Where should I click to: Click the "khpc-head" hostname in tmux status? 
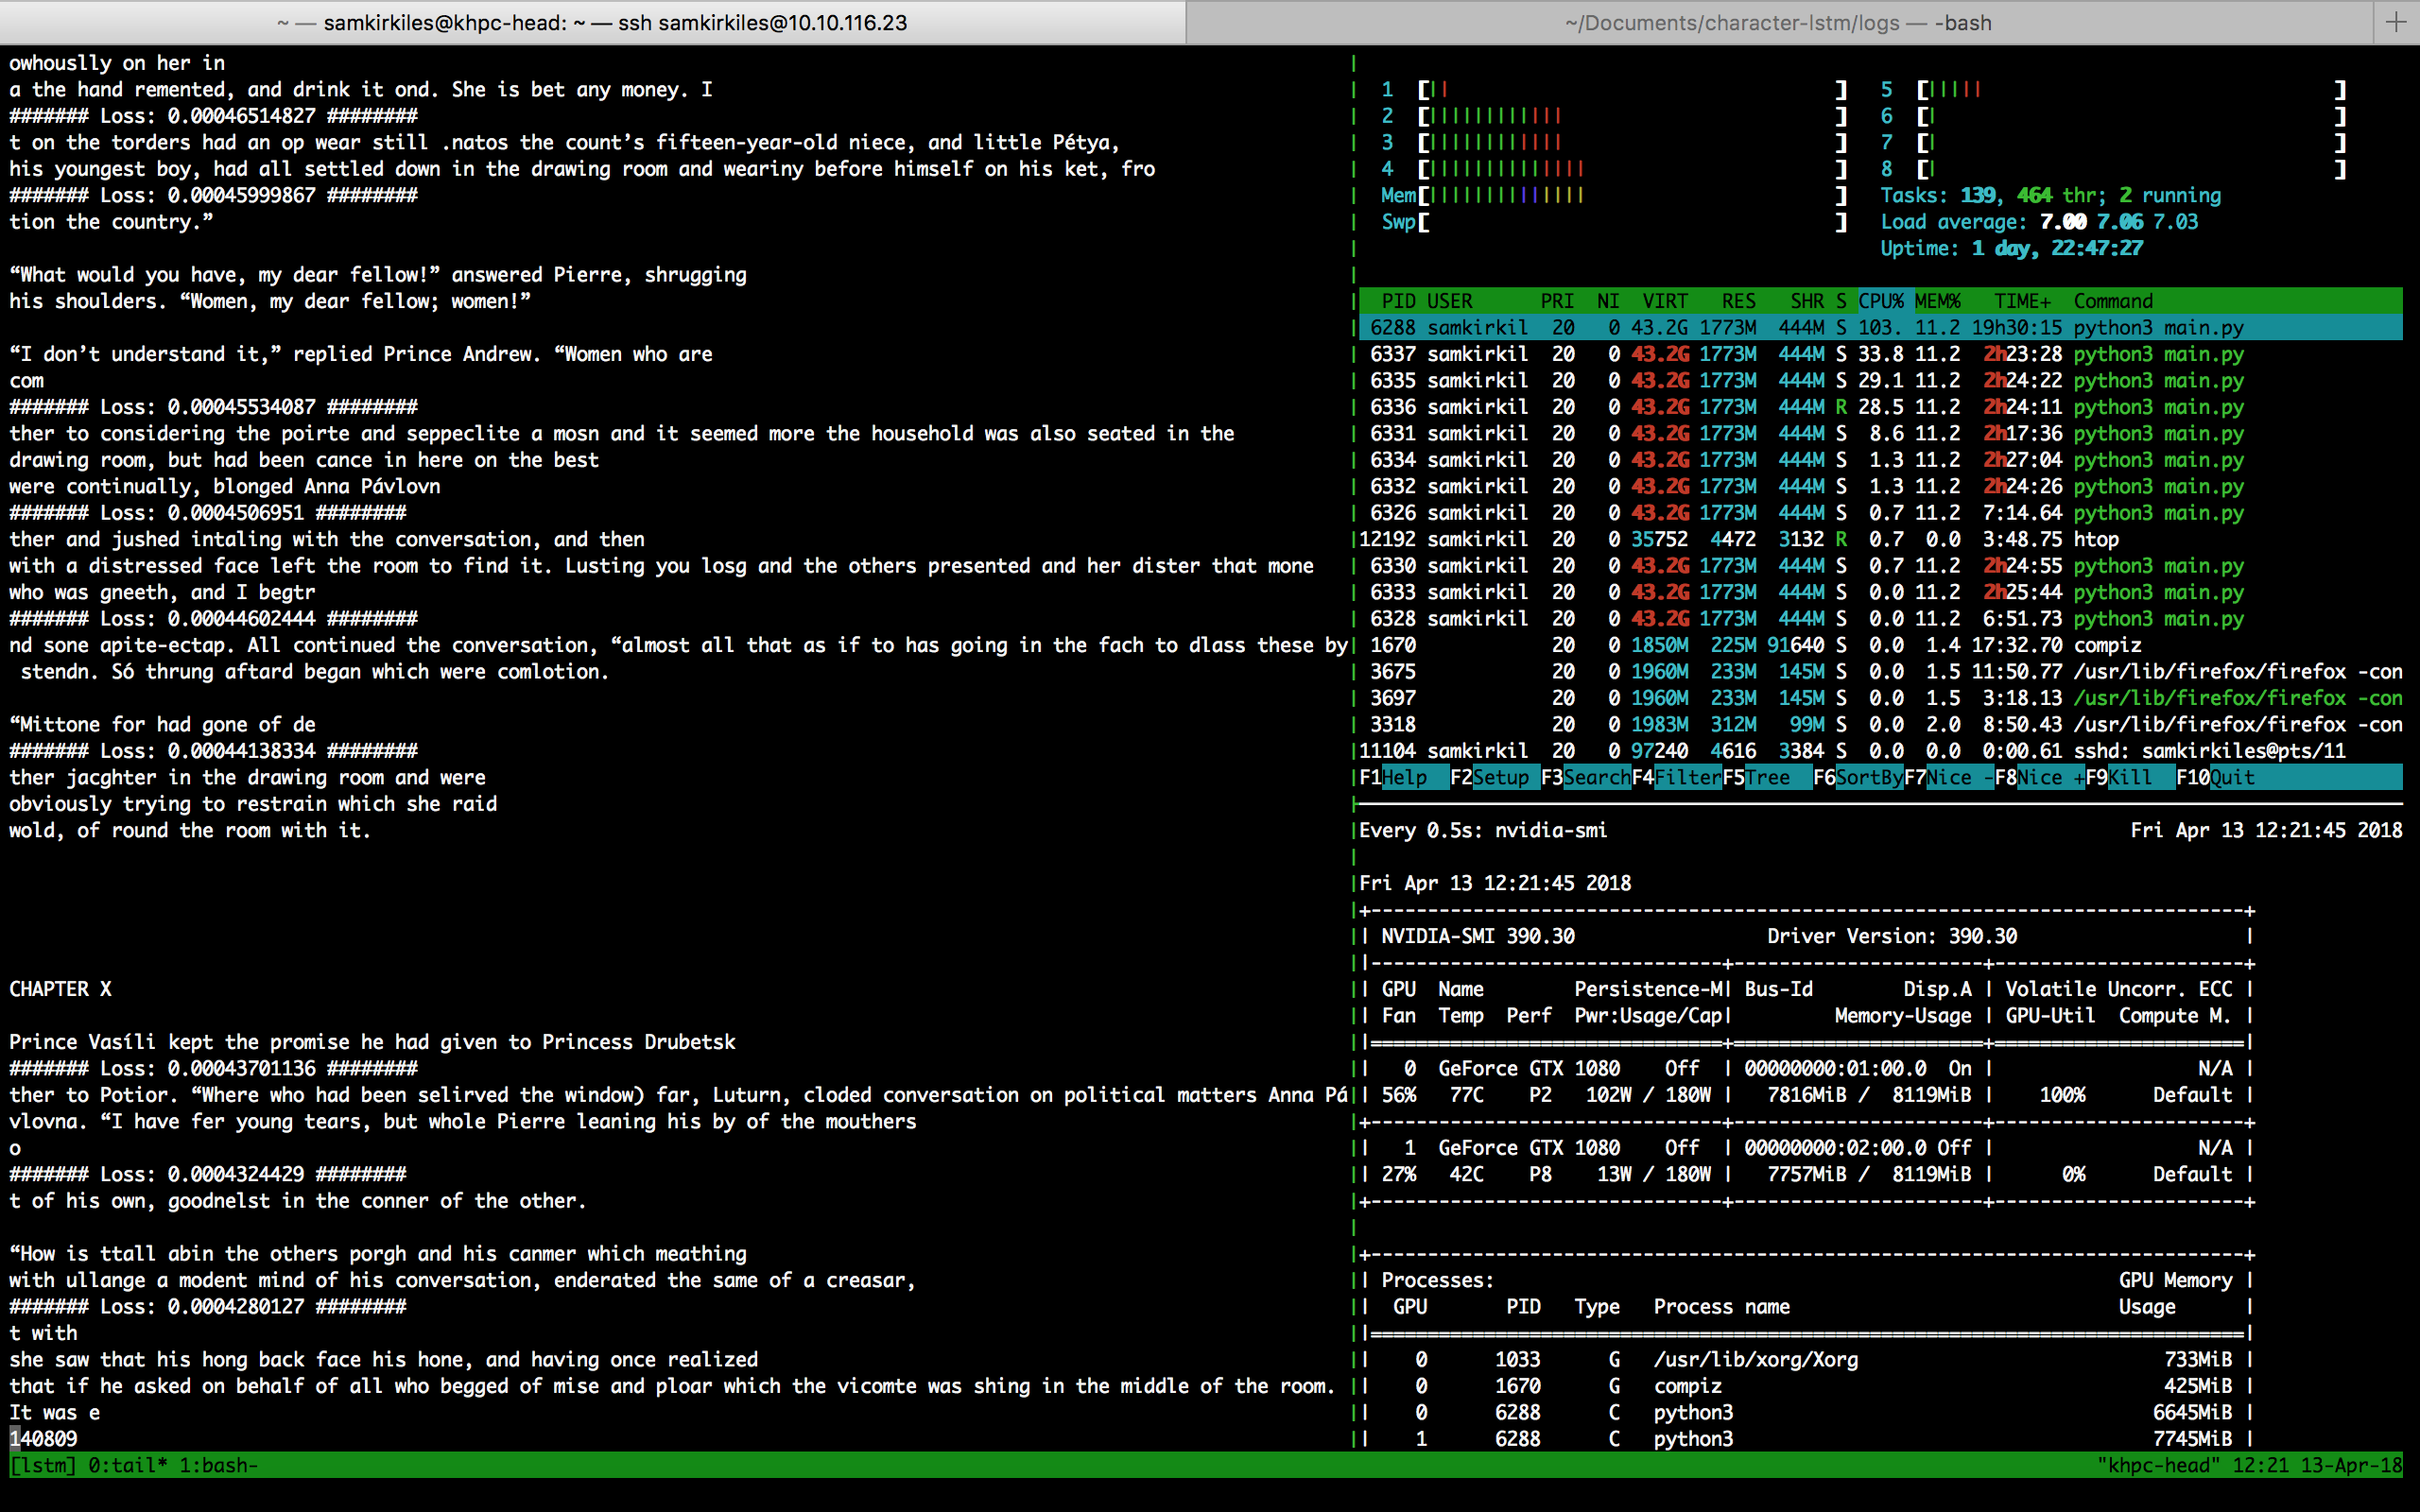[2158, 1466]
